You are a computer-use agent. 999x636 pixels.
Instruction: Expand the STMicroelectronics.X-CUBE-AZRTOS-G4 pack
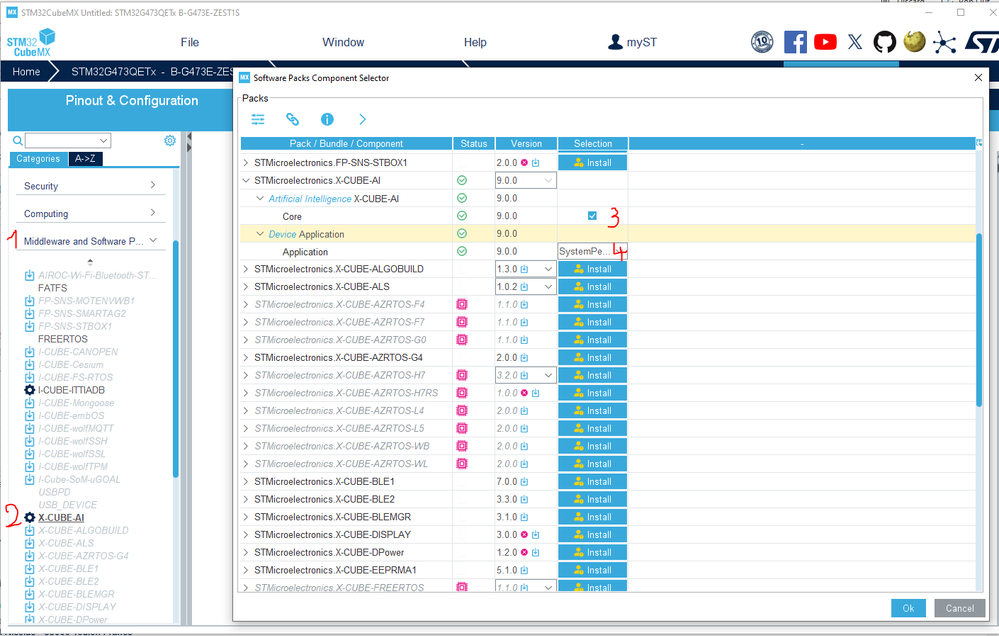point(246,358)
